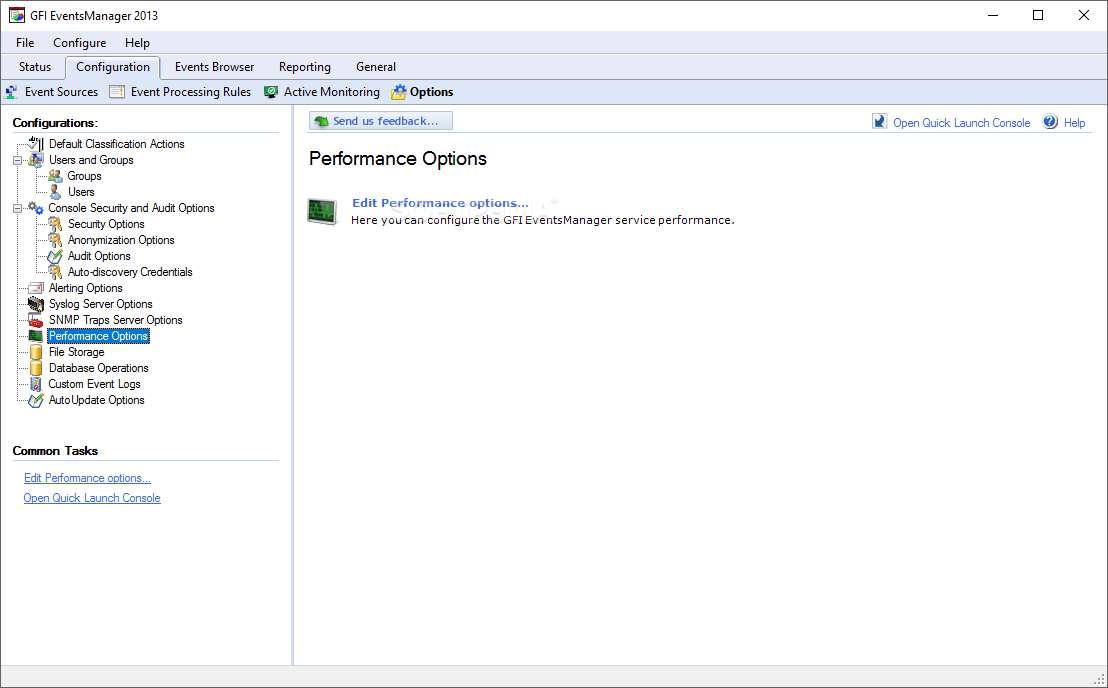Image resolution: width=1108 pixels, height=688 pixels.
Task: Click the SNMP Traps Server icon
Action: (x=35, y=320)
